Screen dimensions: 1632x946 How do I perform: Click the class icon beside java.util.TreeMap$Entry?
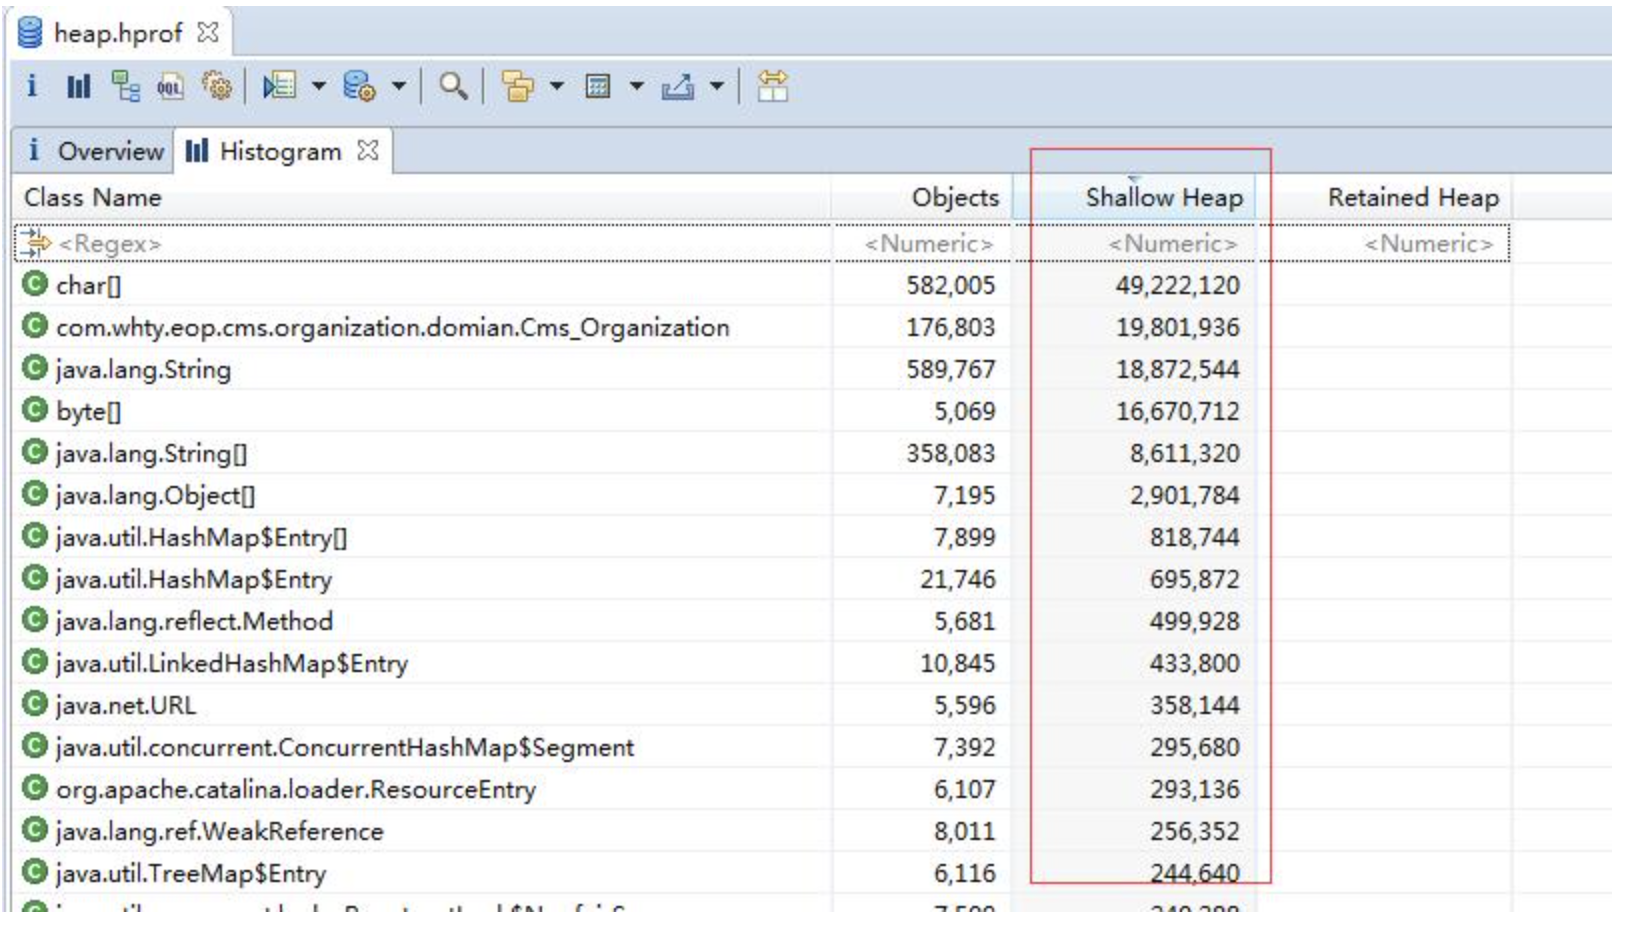pos(35,872)
